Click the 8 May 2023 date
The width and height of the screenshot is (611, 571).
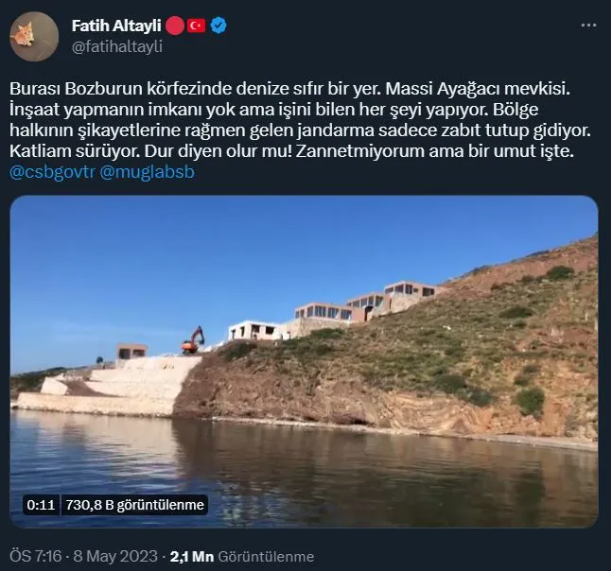click(x=115, y=556)
